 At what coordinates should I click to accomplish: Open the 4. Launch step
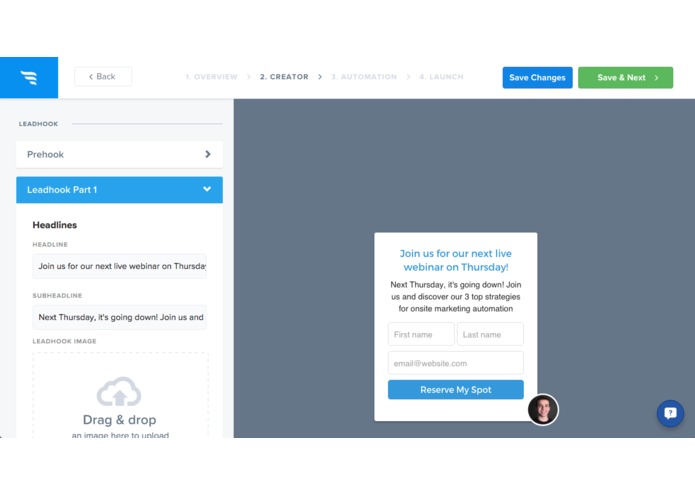[441, 77]
